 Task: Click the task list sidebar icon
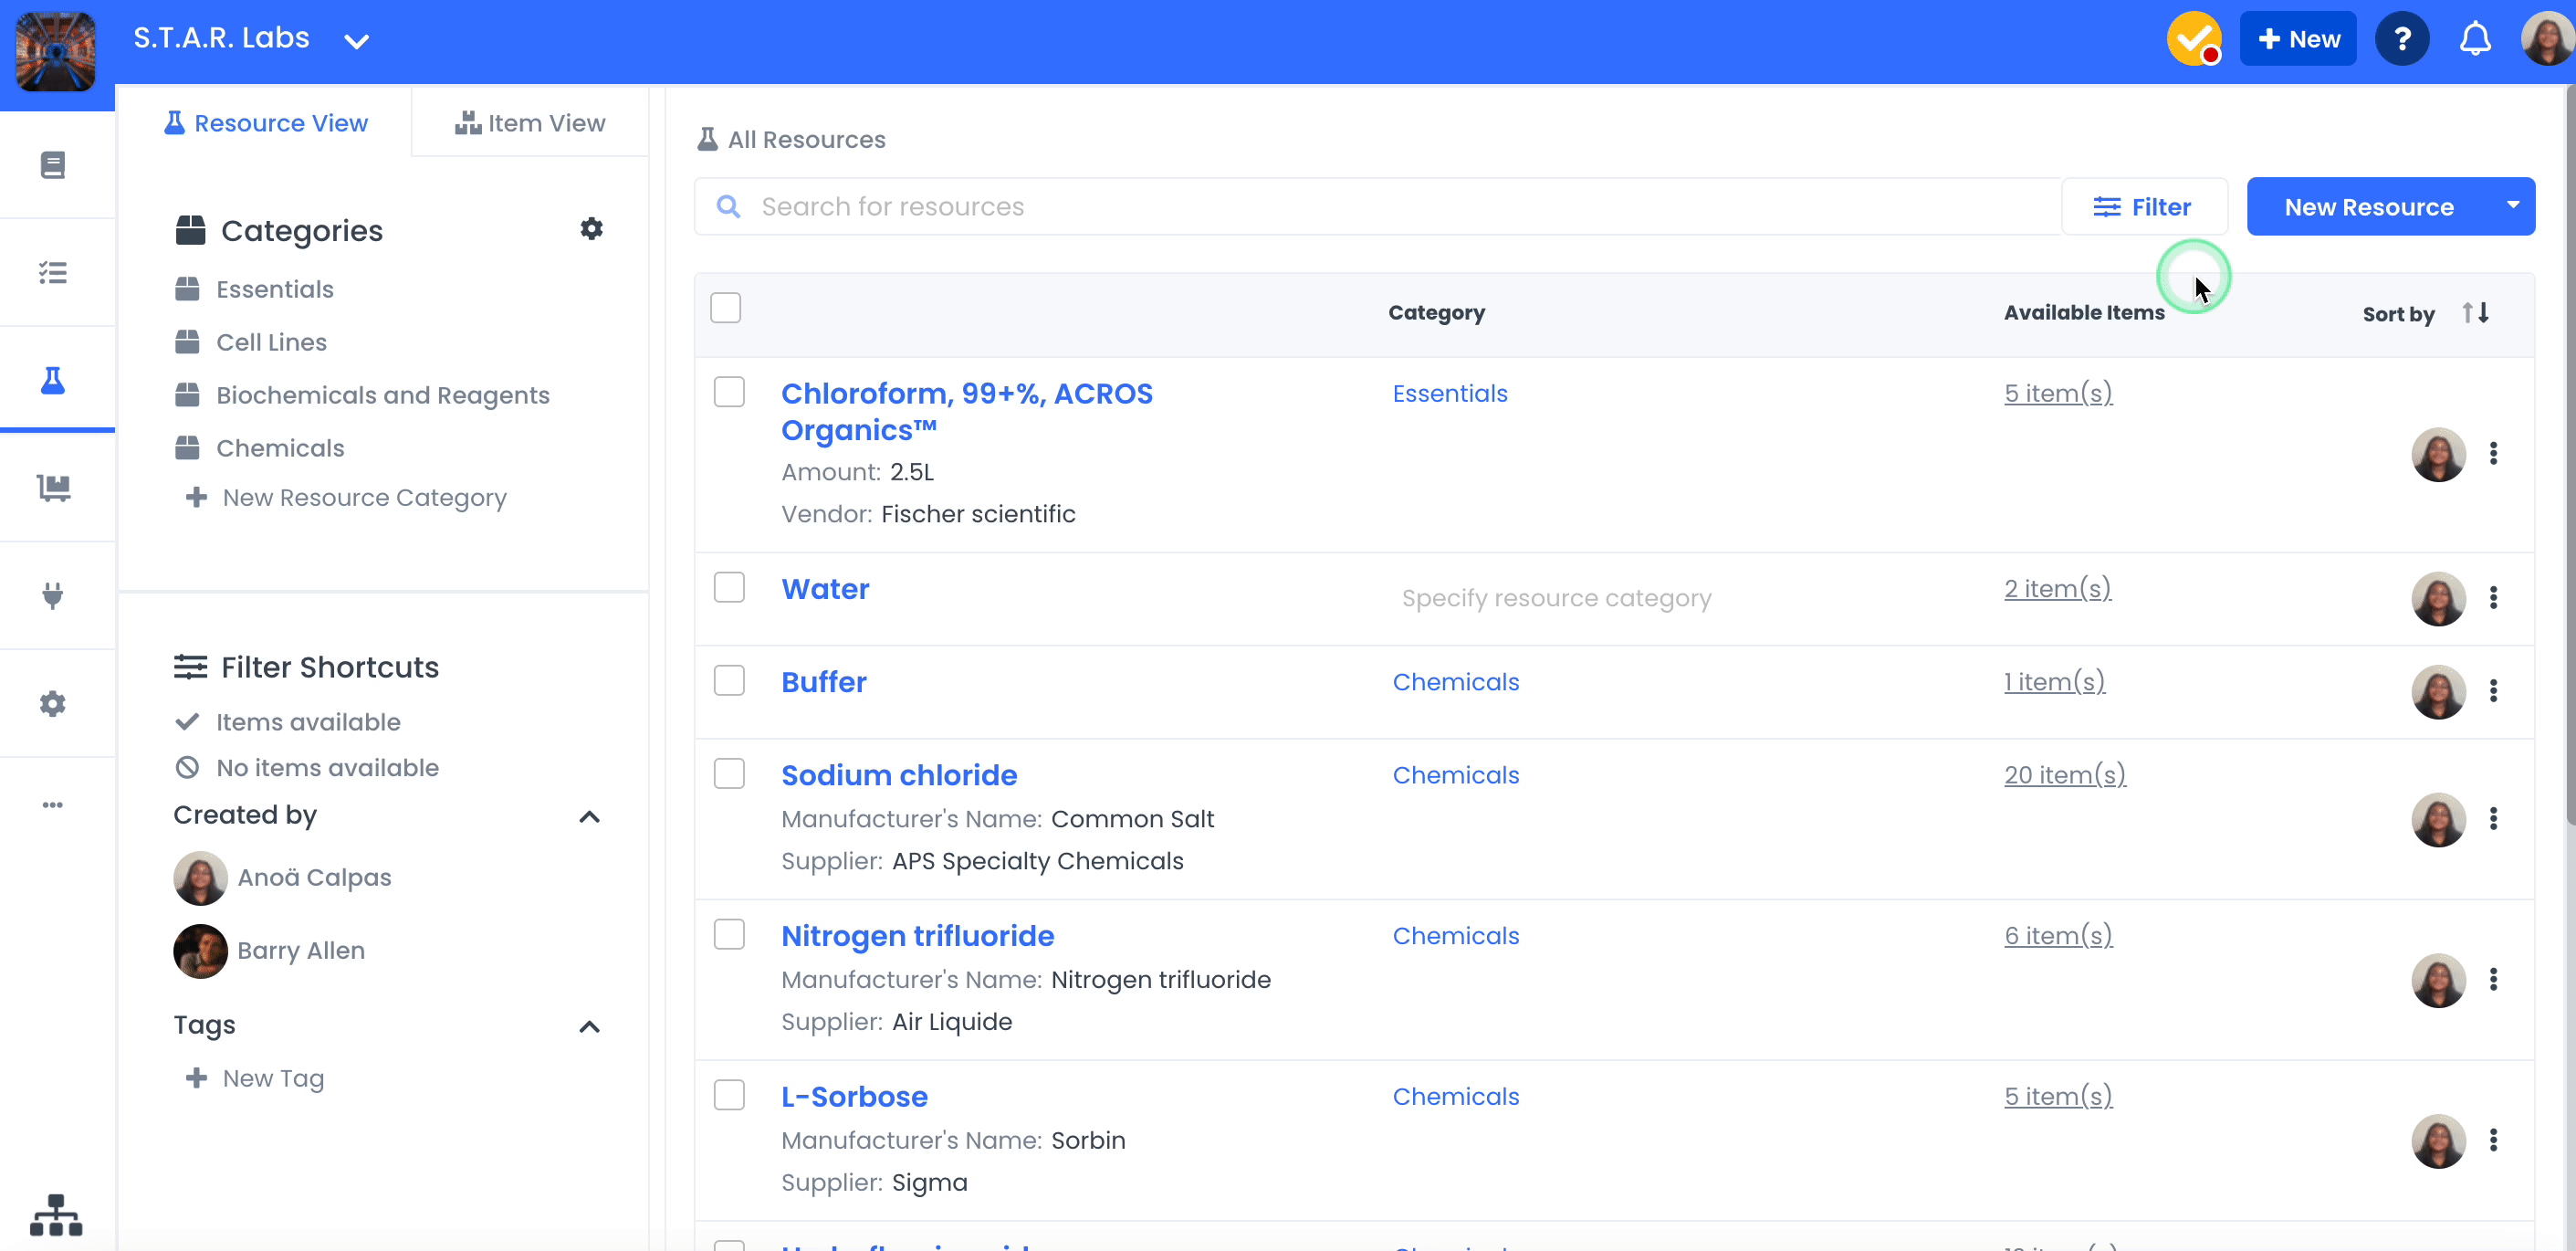(x=53, y=273)
